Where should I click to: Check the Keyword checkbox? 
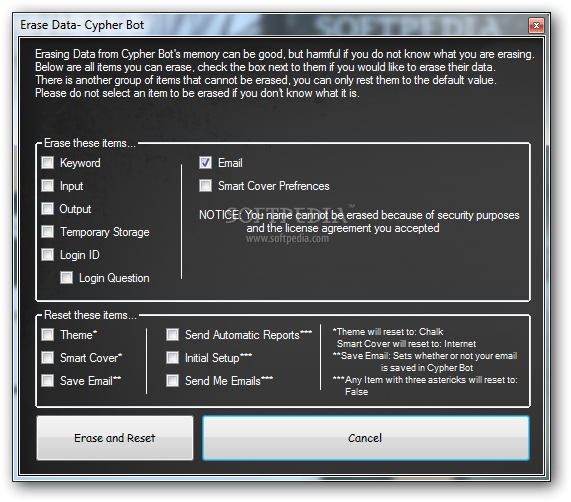(48, 163)
